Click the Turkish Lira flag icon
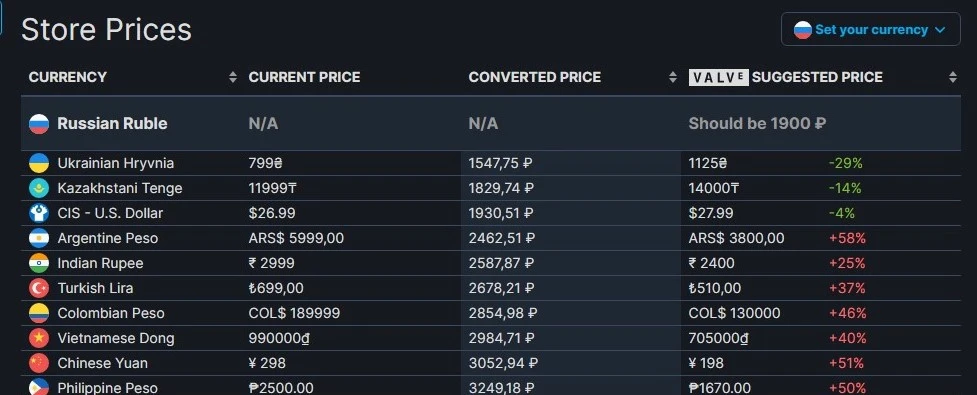 (39, 288)
